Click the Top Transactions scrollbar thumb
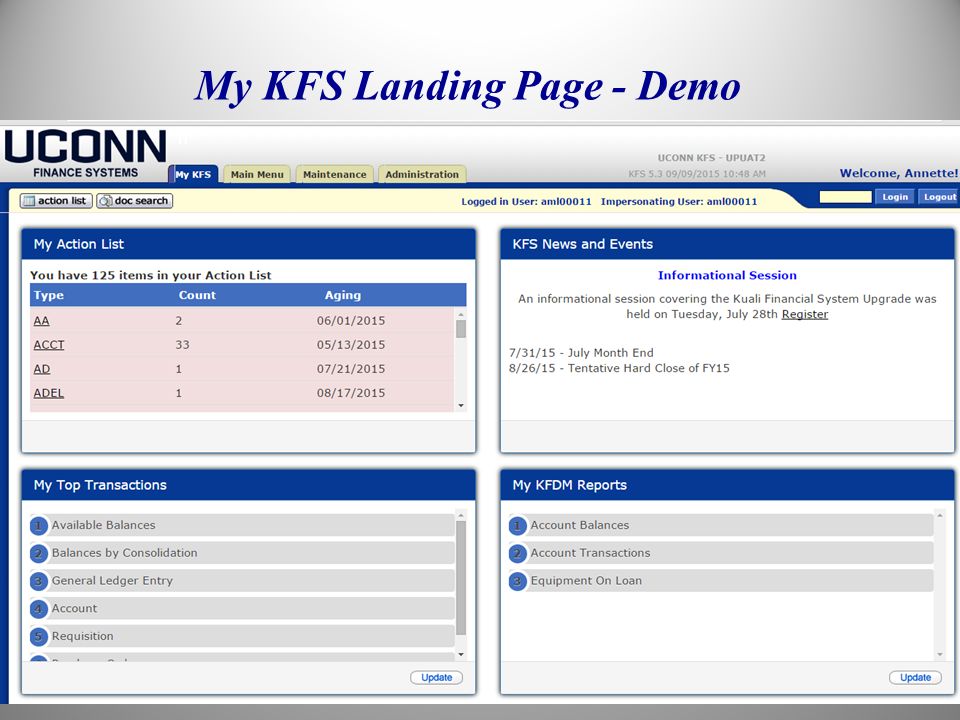Viewport: 960px width, 720px height. 461,578
